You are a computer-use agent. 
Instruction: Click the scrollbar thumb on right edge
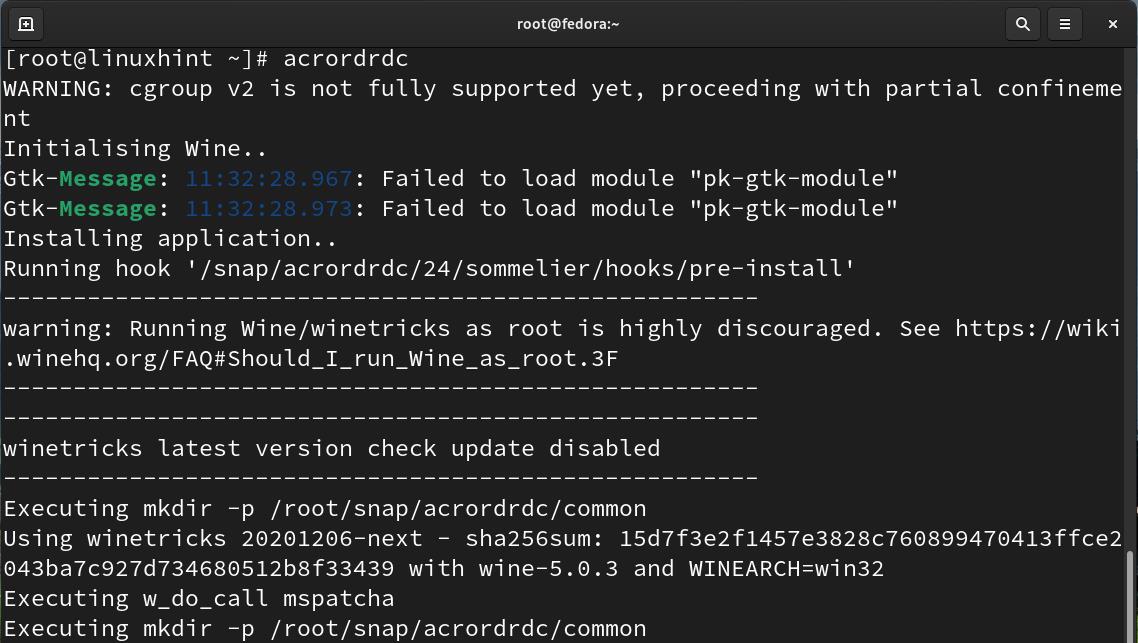pyautogui.click(x=1131, y=594)
